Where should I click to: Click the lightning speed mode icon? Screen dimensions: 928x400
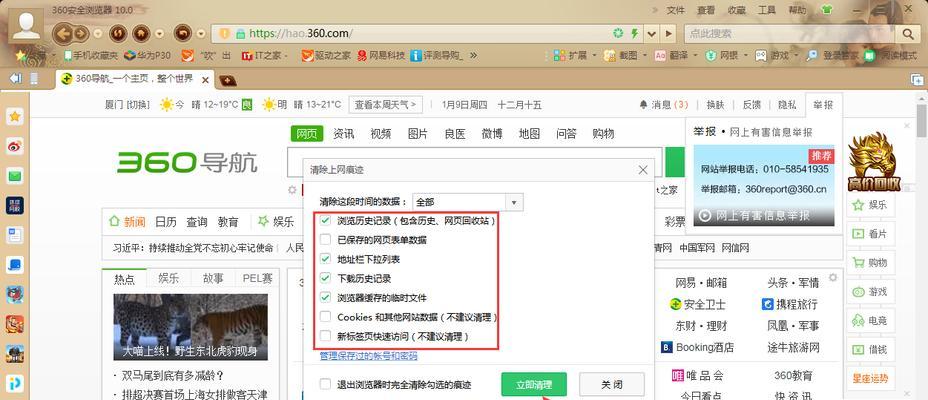635,33
